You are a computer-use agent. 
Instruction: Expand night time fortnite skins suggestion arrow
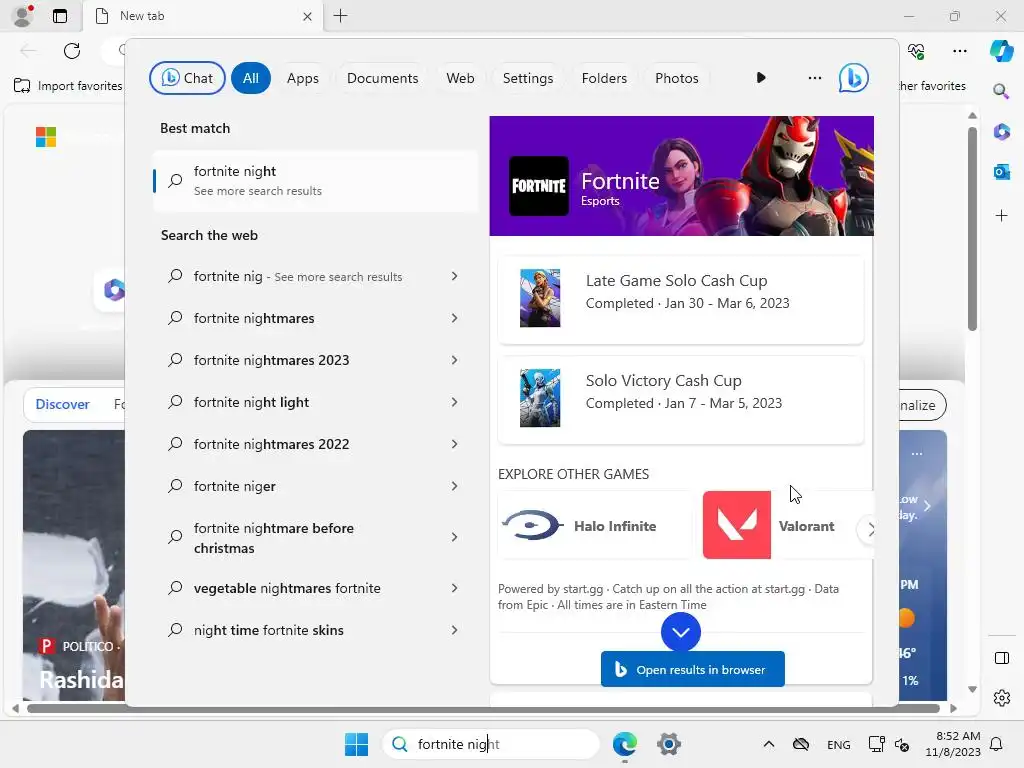point(455,630)
